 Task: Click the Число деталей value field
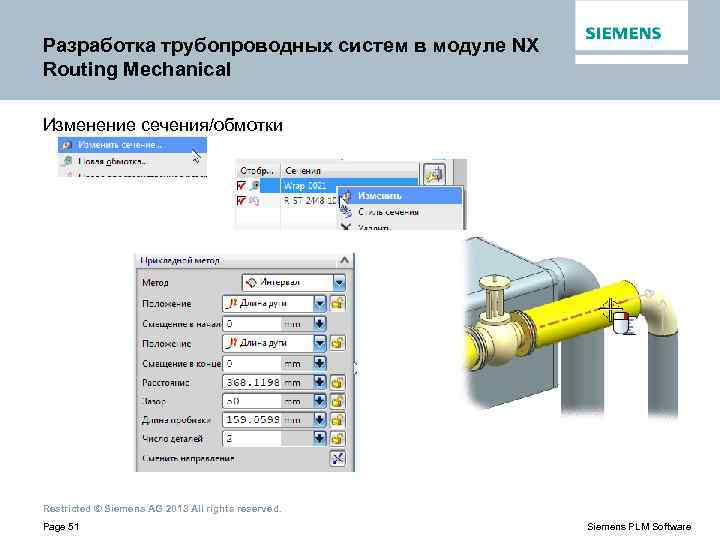coord(252,439)
